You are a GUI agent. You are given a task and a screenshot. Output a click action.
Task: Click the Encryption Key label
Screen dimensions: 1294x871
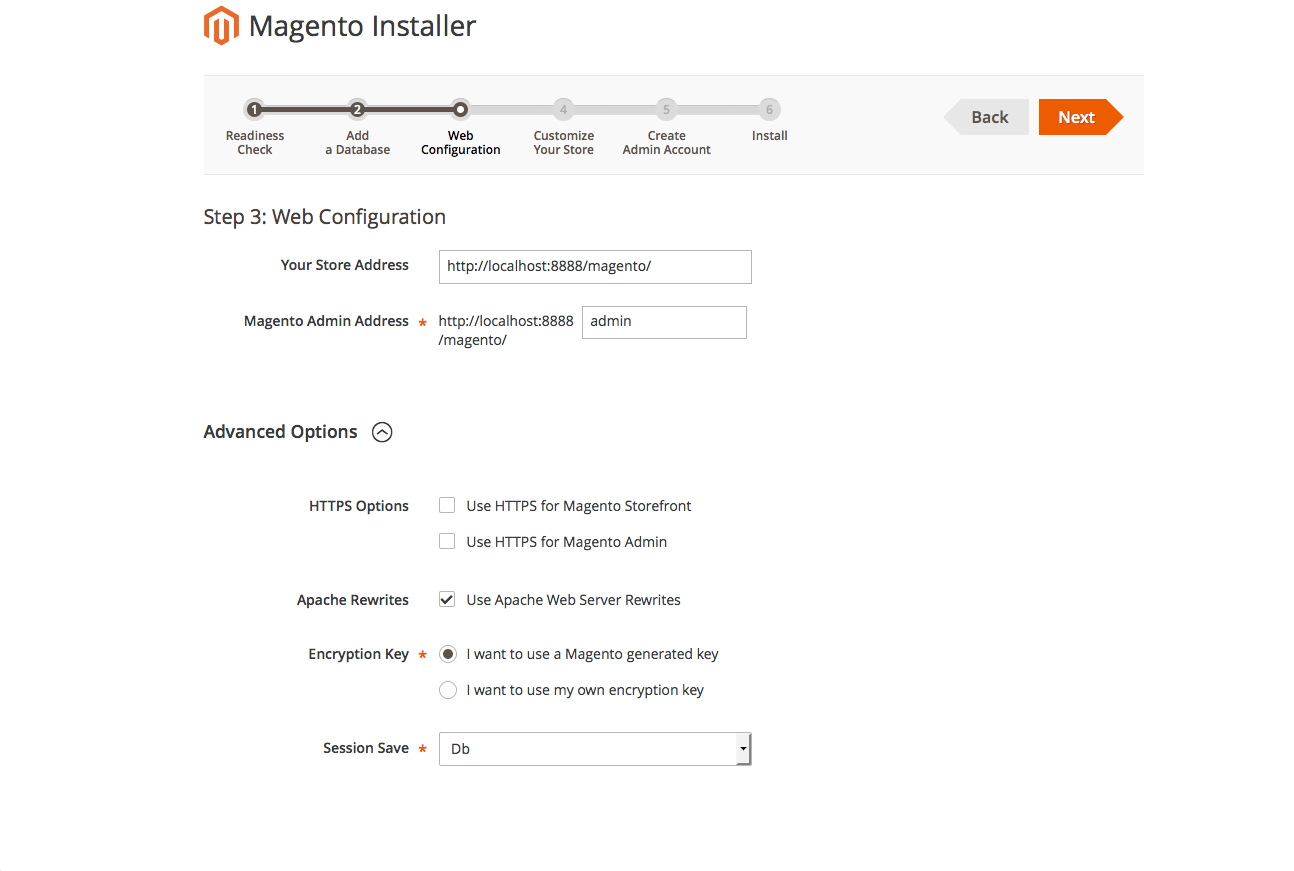tap(358, 654)
